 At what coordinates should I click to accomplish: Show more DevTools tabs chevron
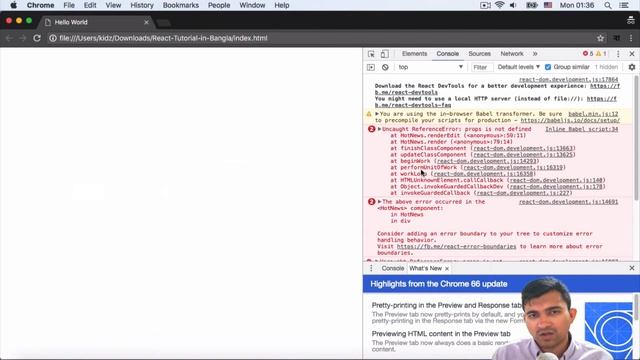pyautogui.click(x=535, y=54)
